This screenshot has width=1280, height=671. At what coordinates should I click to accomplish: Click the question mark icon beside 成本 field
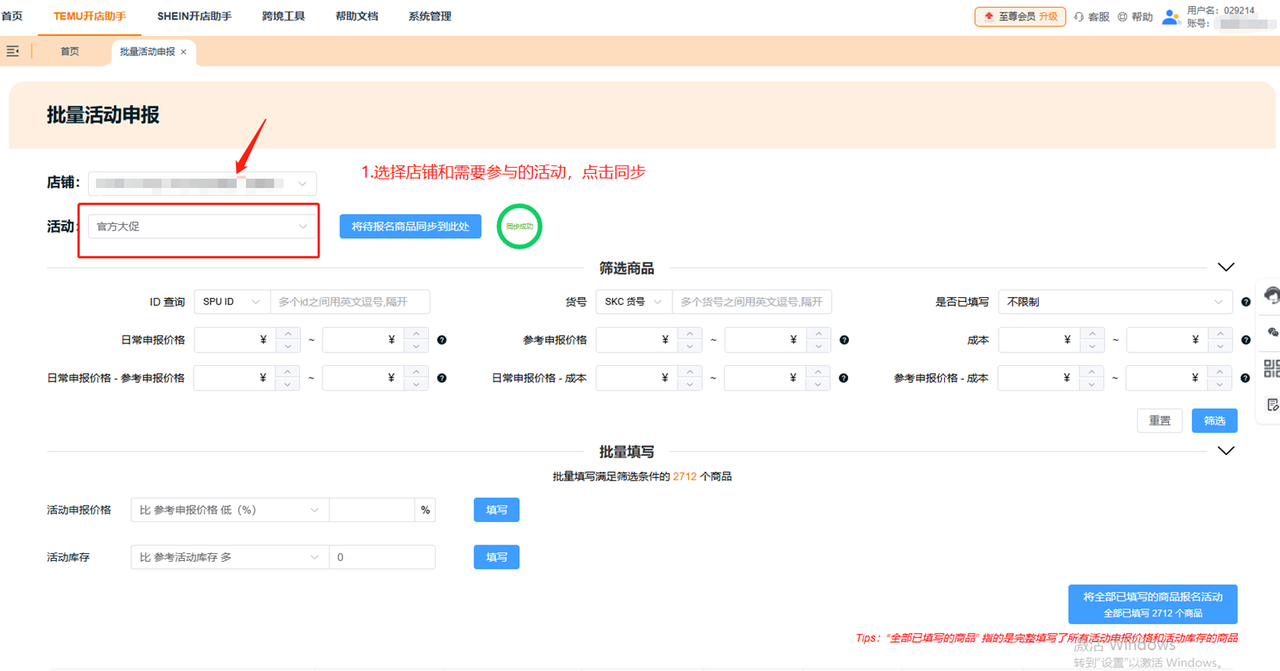1246,340
